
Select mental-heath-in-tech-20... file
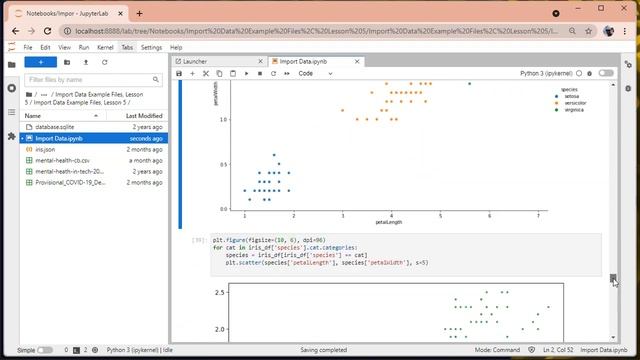[94, 171]
